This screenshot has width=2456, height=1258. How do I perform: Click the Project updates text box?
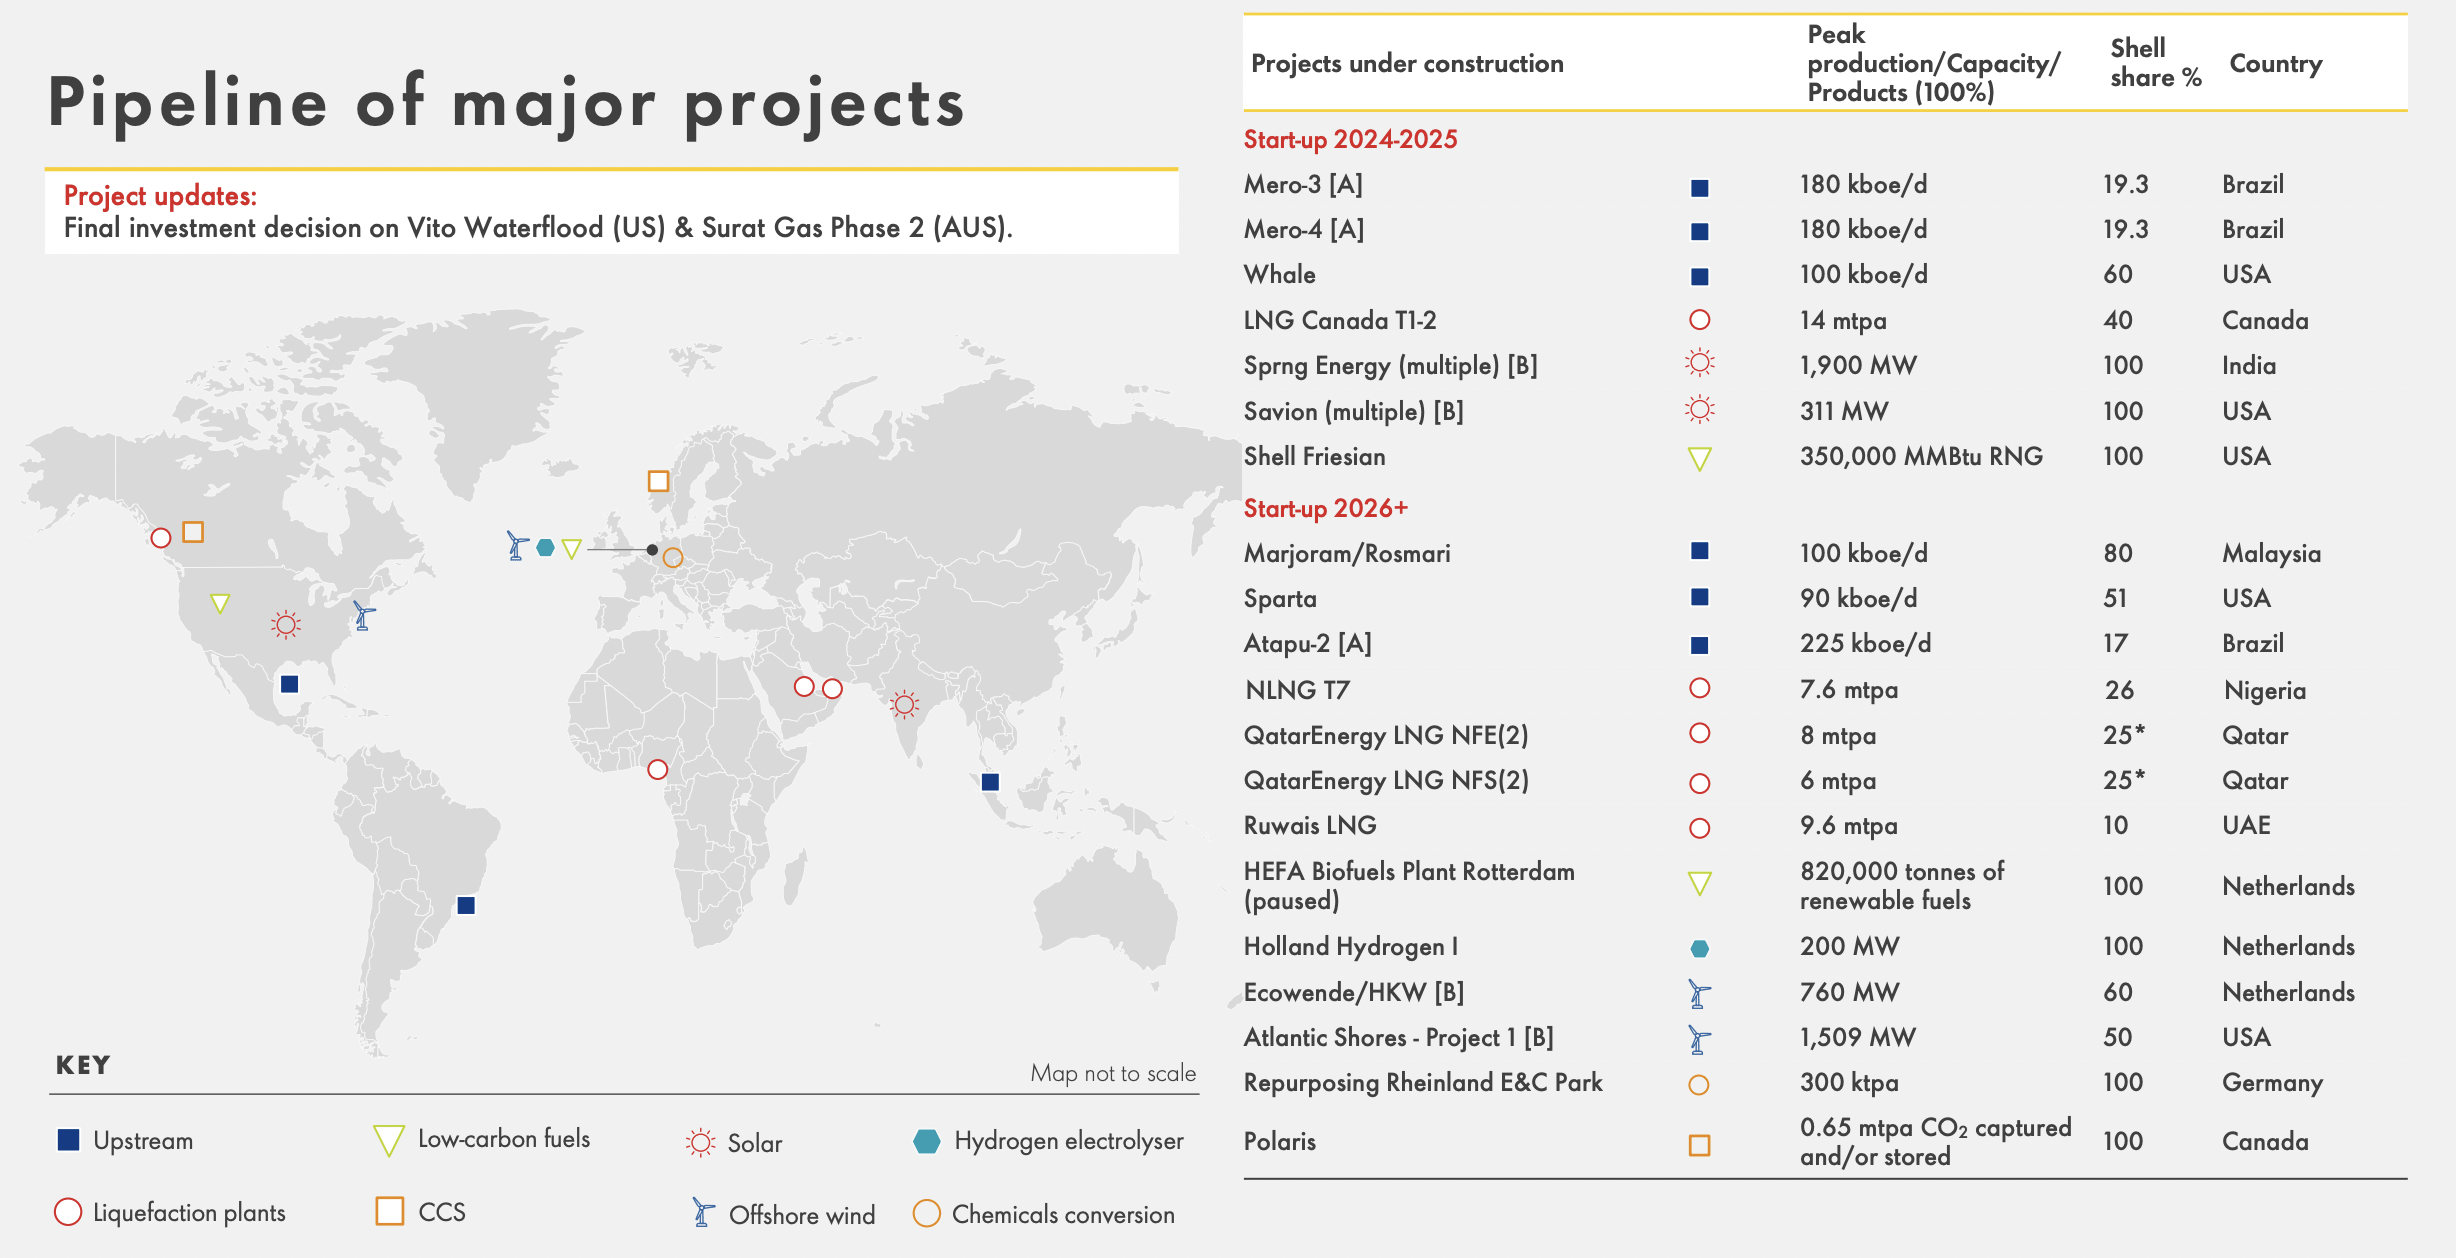611,212
